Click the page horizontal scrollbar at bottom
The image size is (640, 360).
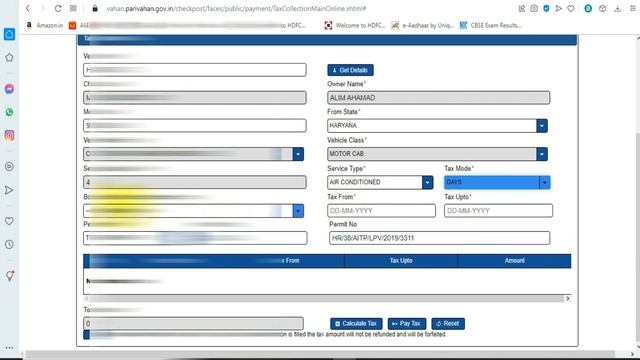click(320, 354)
